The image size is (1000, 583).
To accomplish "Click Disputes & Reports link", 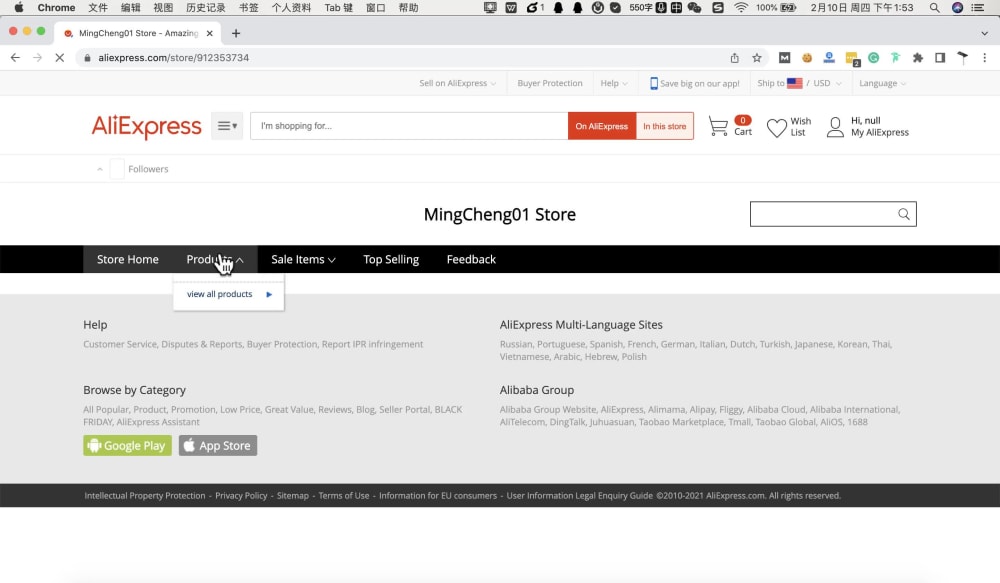I will click(x=202, y=344).
